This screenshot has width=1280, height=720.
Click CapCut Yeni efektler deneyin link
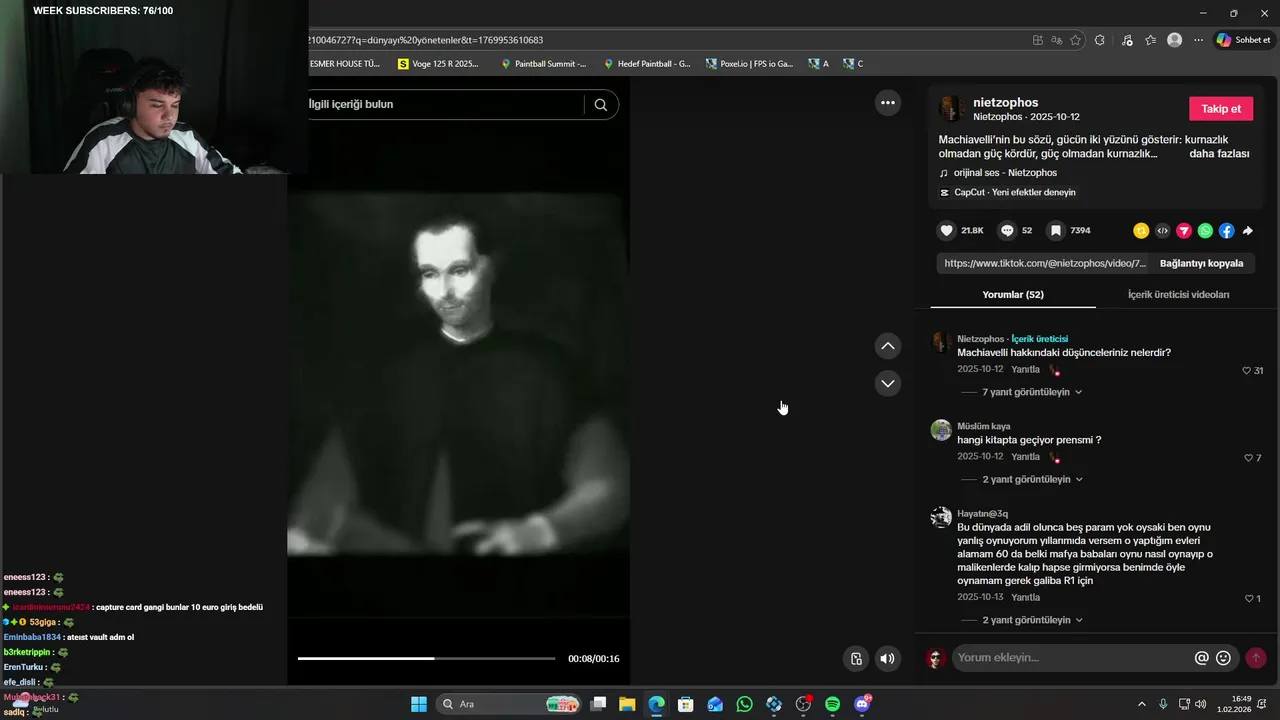pos(1015,192)
